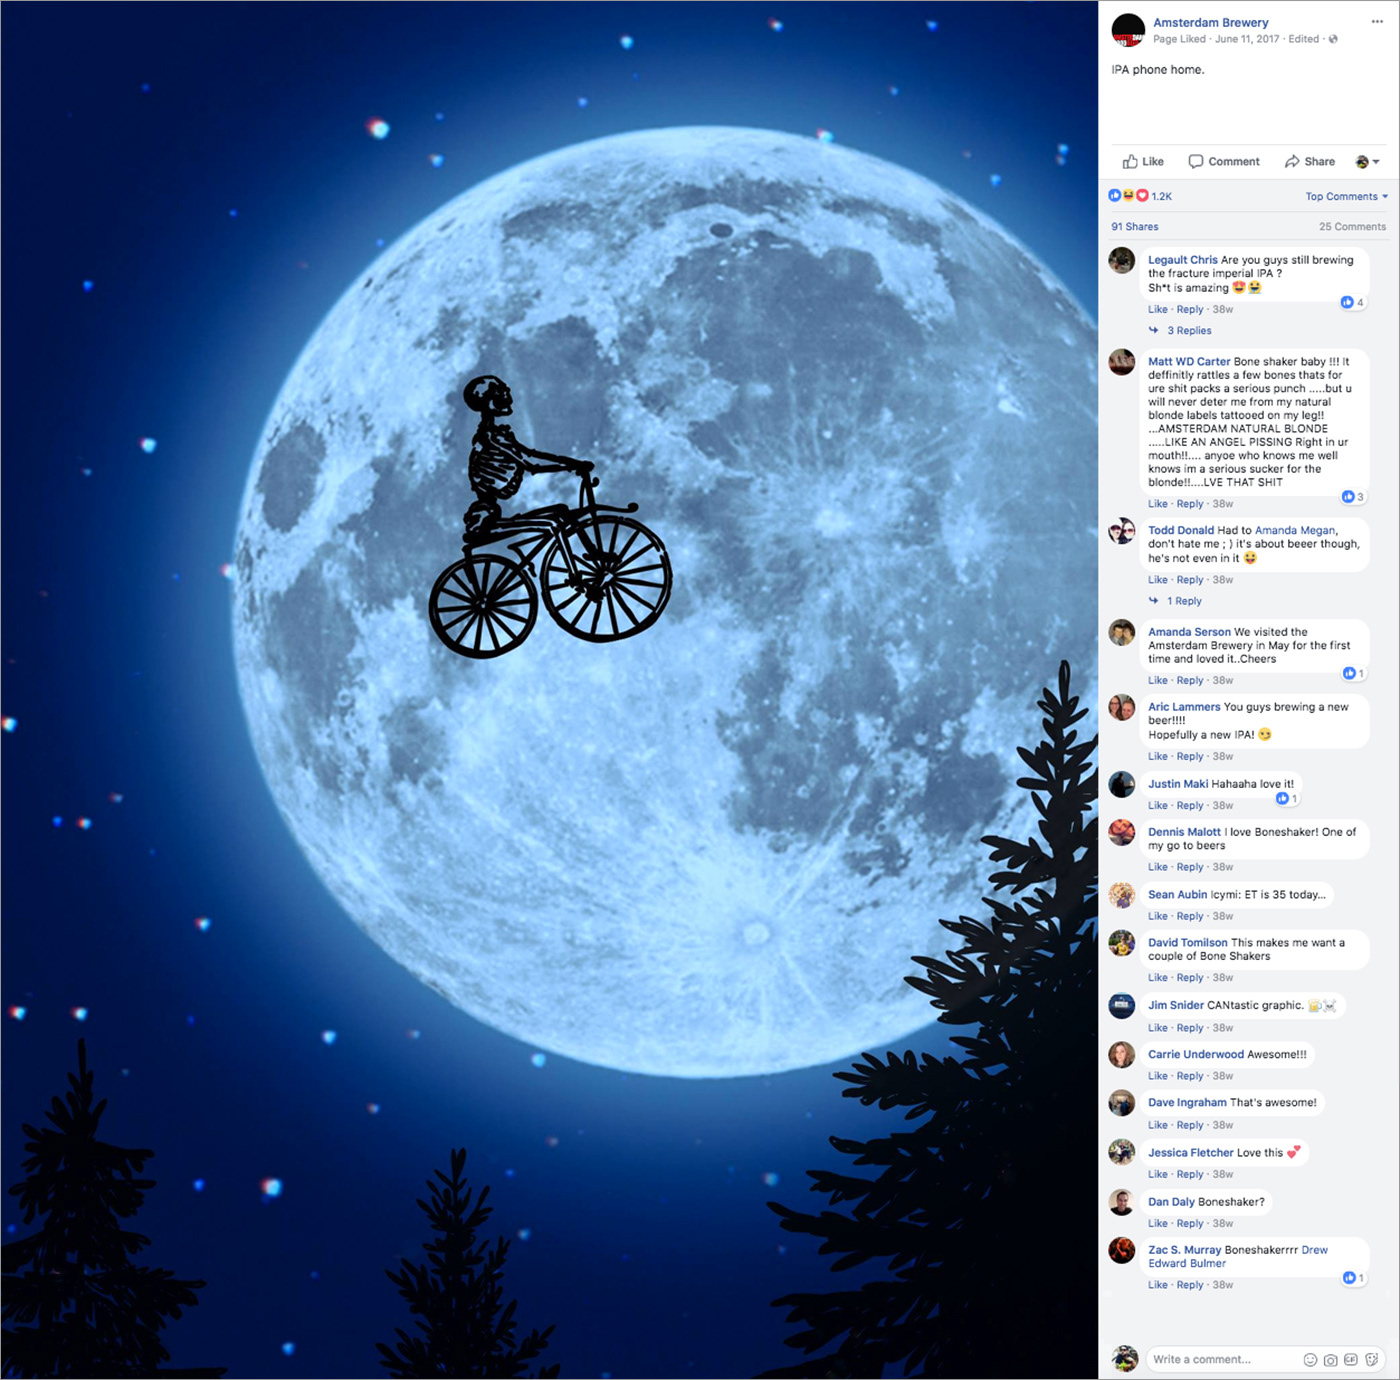Open the three-dot post options menu
This screenshot has width=1400, height=1380.
(x=1377, y=21)
